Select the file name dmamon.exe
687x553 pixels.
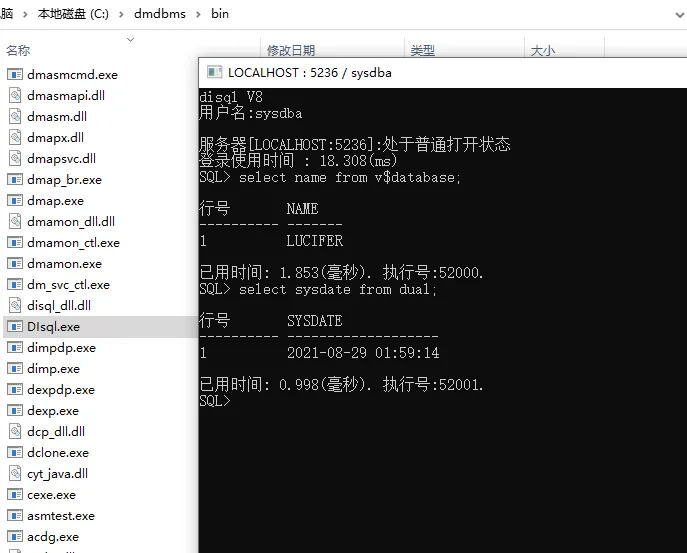tap(64, 263)
